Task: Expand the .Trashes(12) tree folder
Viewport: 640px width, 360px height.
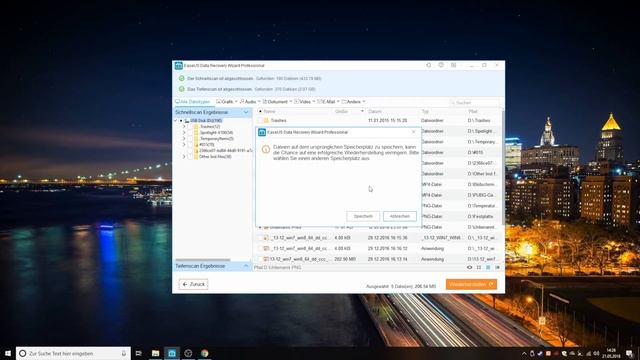Action: 184,127
